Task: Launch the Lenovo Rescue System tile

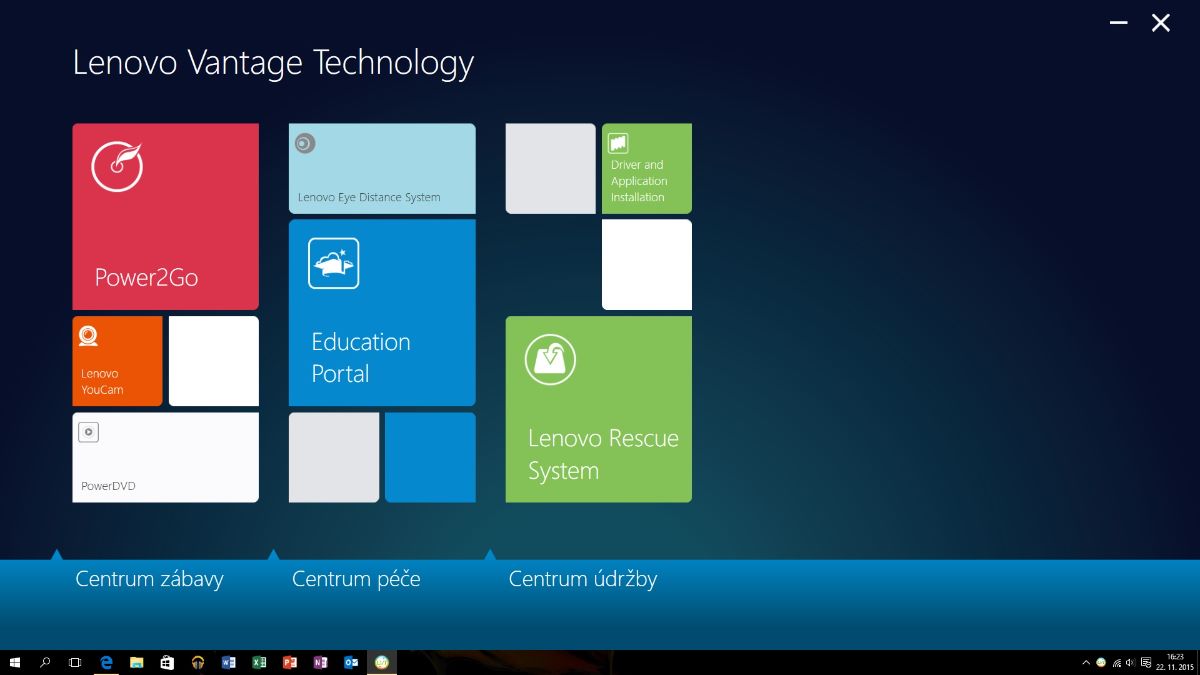Action: tap(598, 409)
